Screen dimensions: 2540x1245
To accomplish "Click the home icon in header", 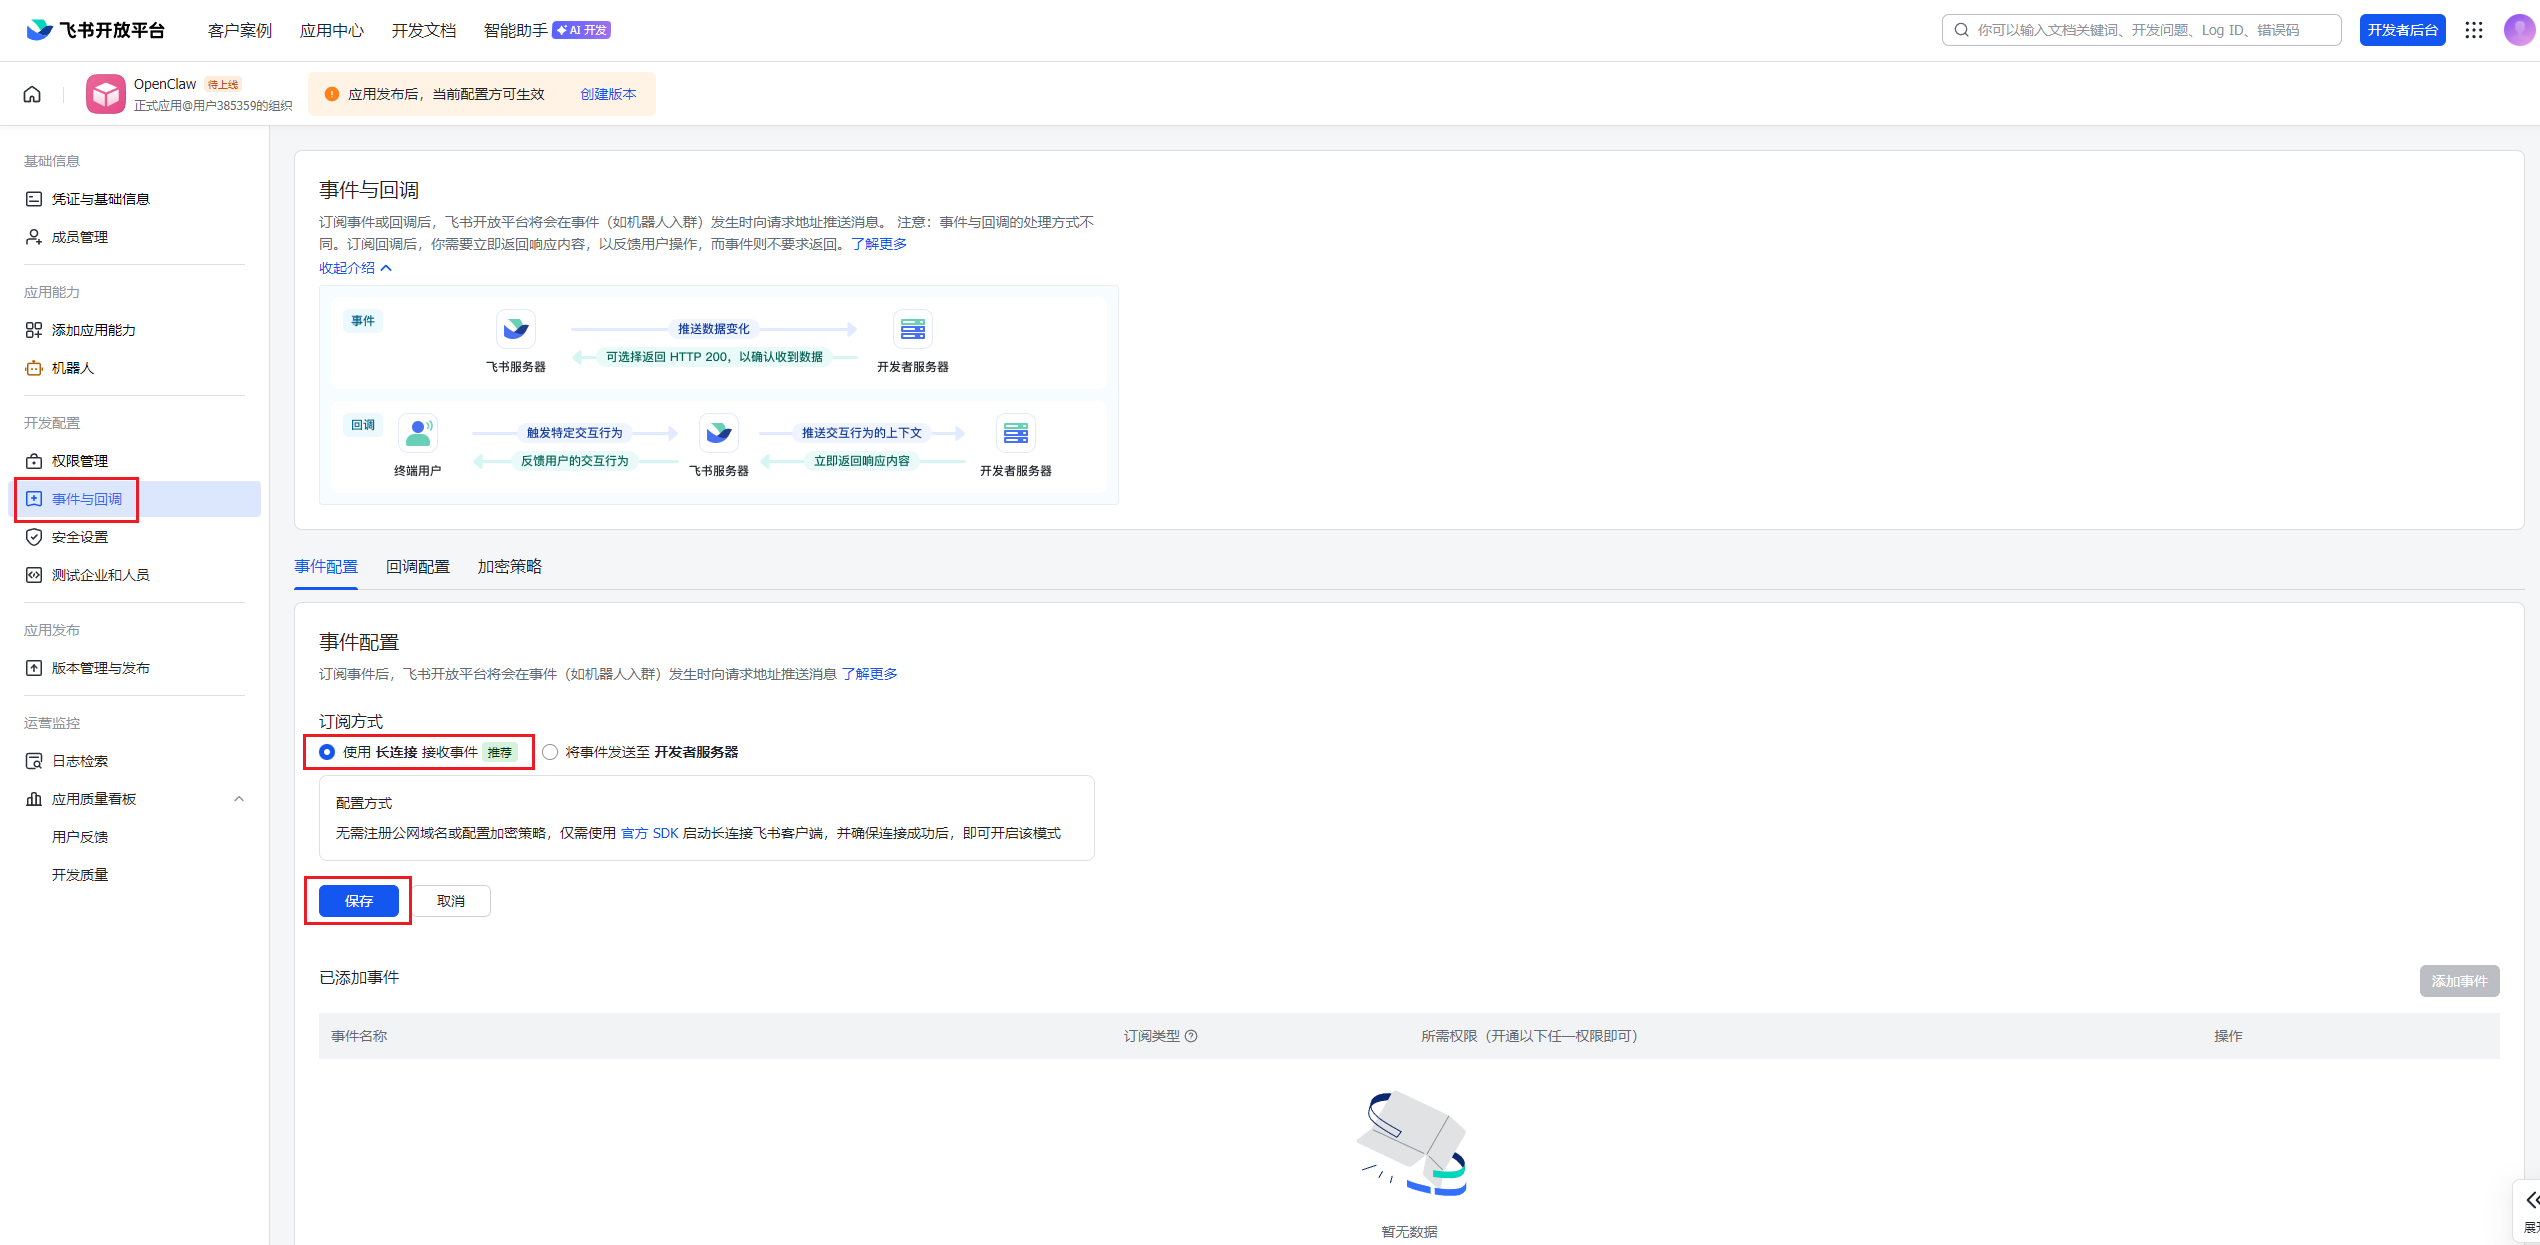I will pyautogui.click(x=32, y=94).
